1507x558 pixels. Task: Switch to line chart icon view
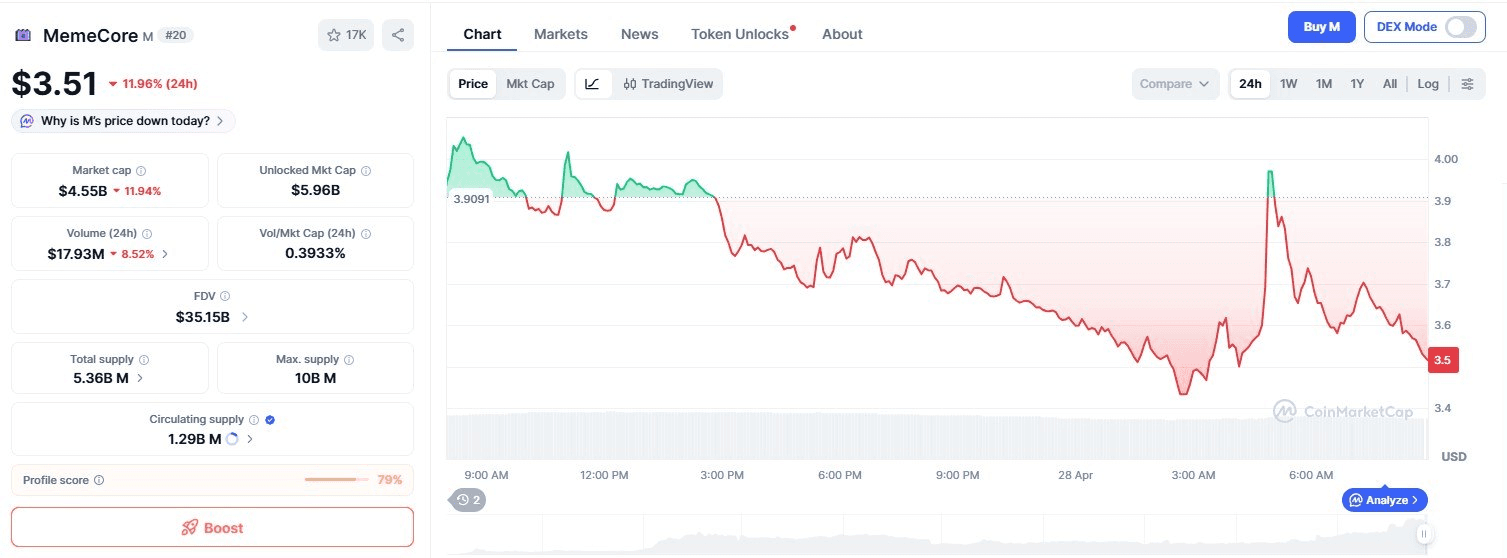pos(592,84)
